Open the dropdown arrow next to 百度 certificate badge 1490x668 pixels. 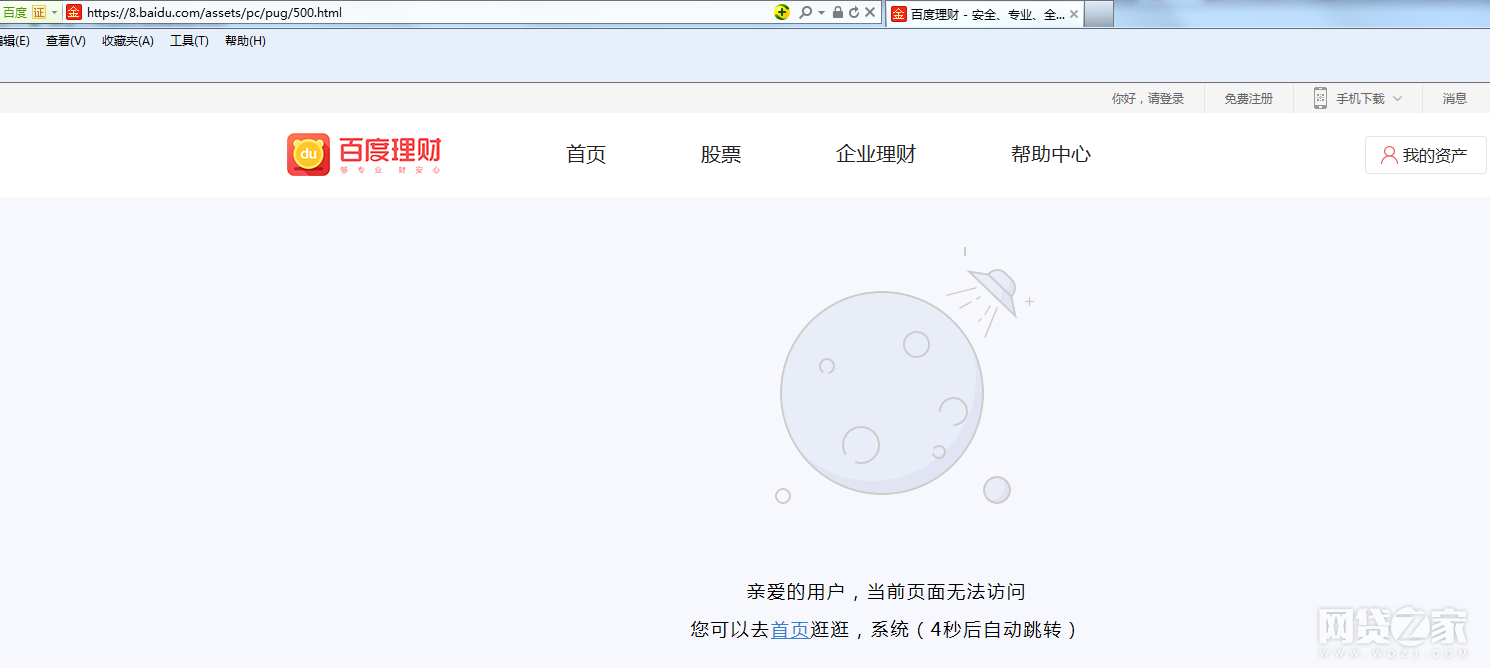click(x=55, y=13)
